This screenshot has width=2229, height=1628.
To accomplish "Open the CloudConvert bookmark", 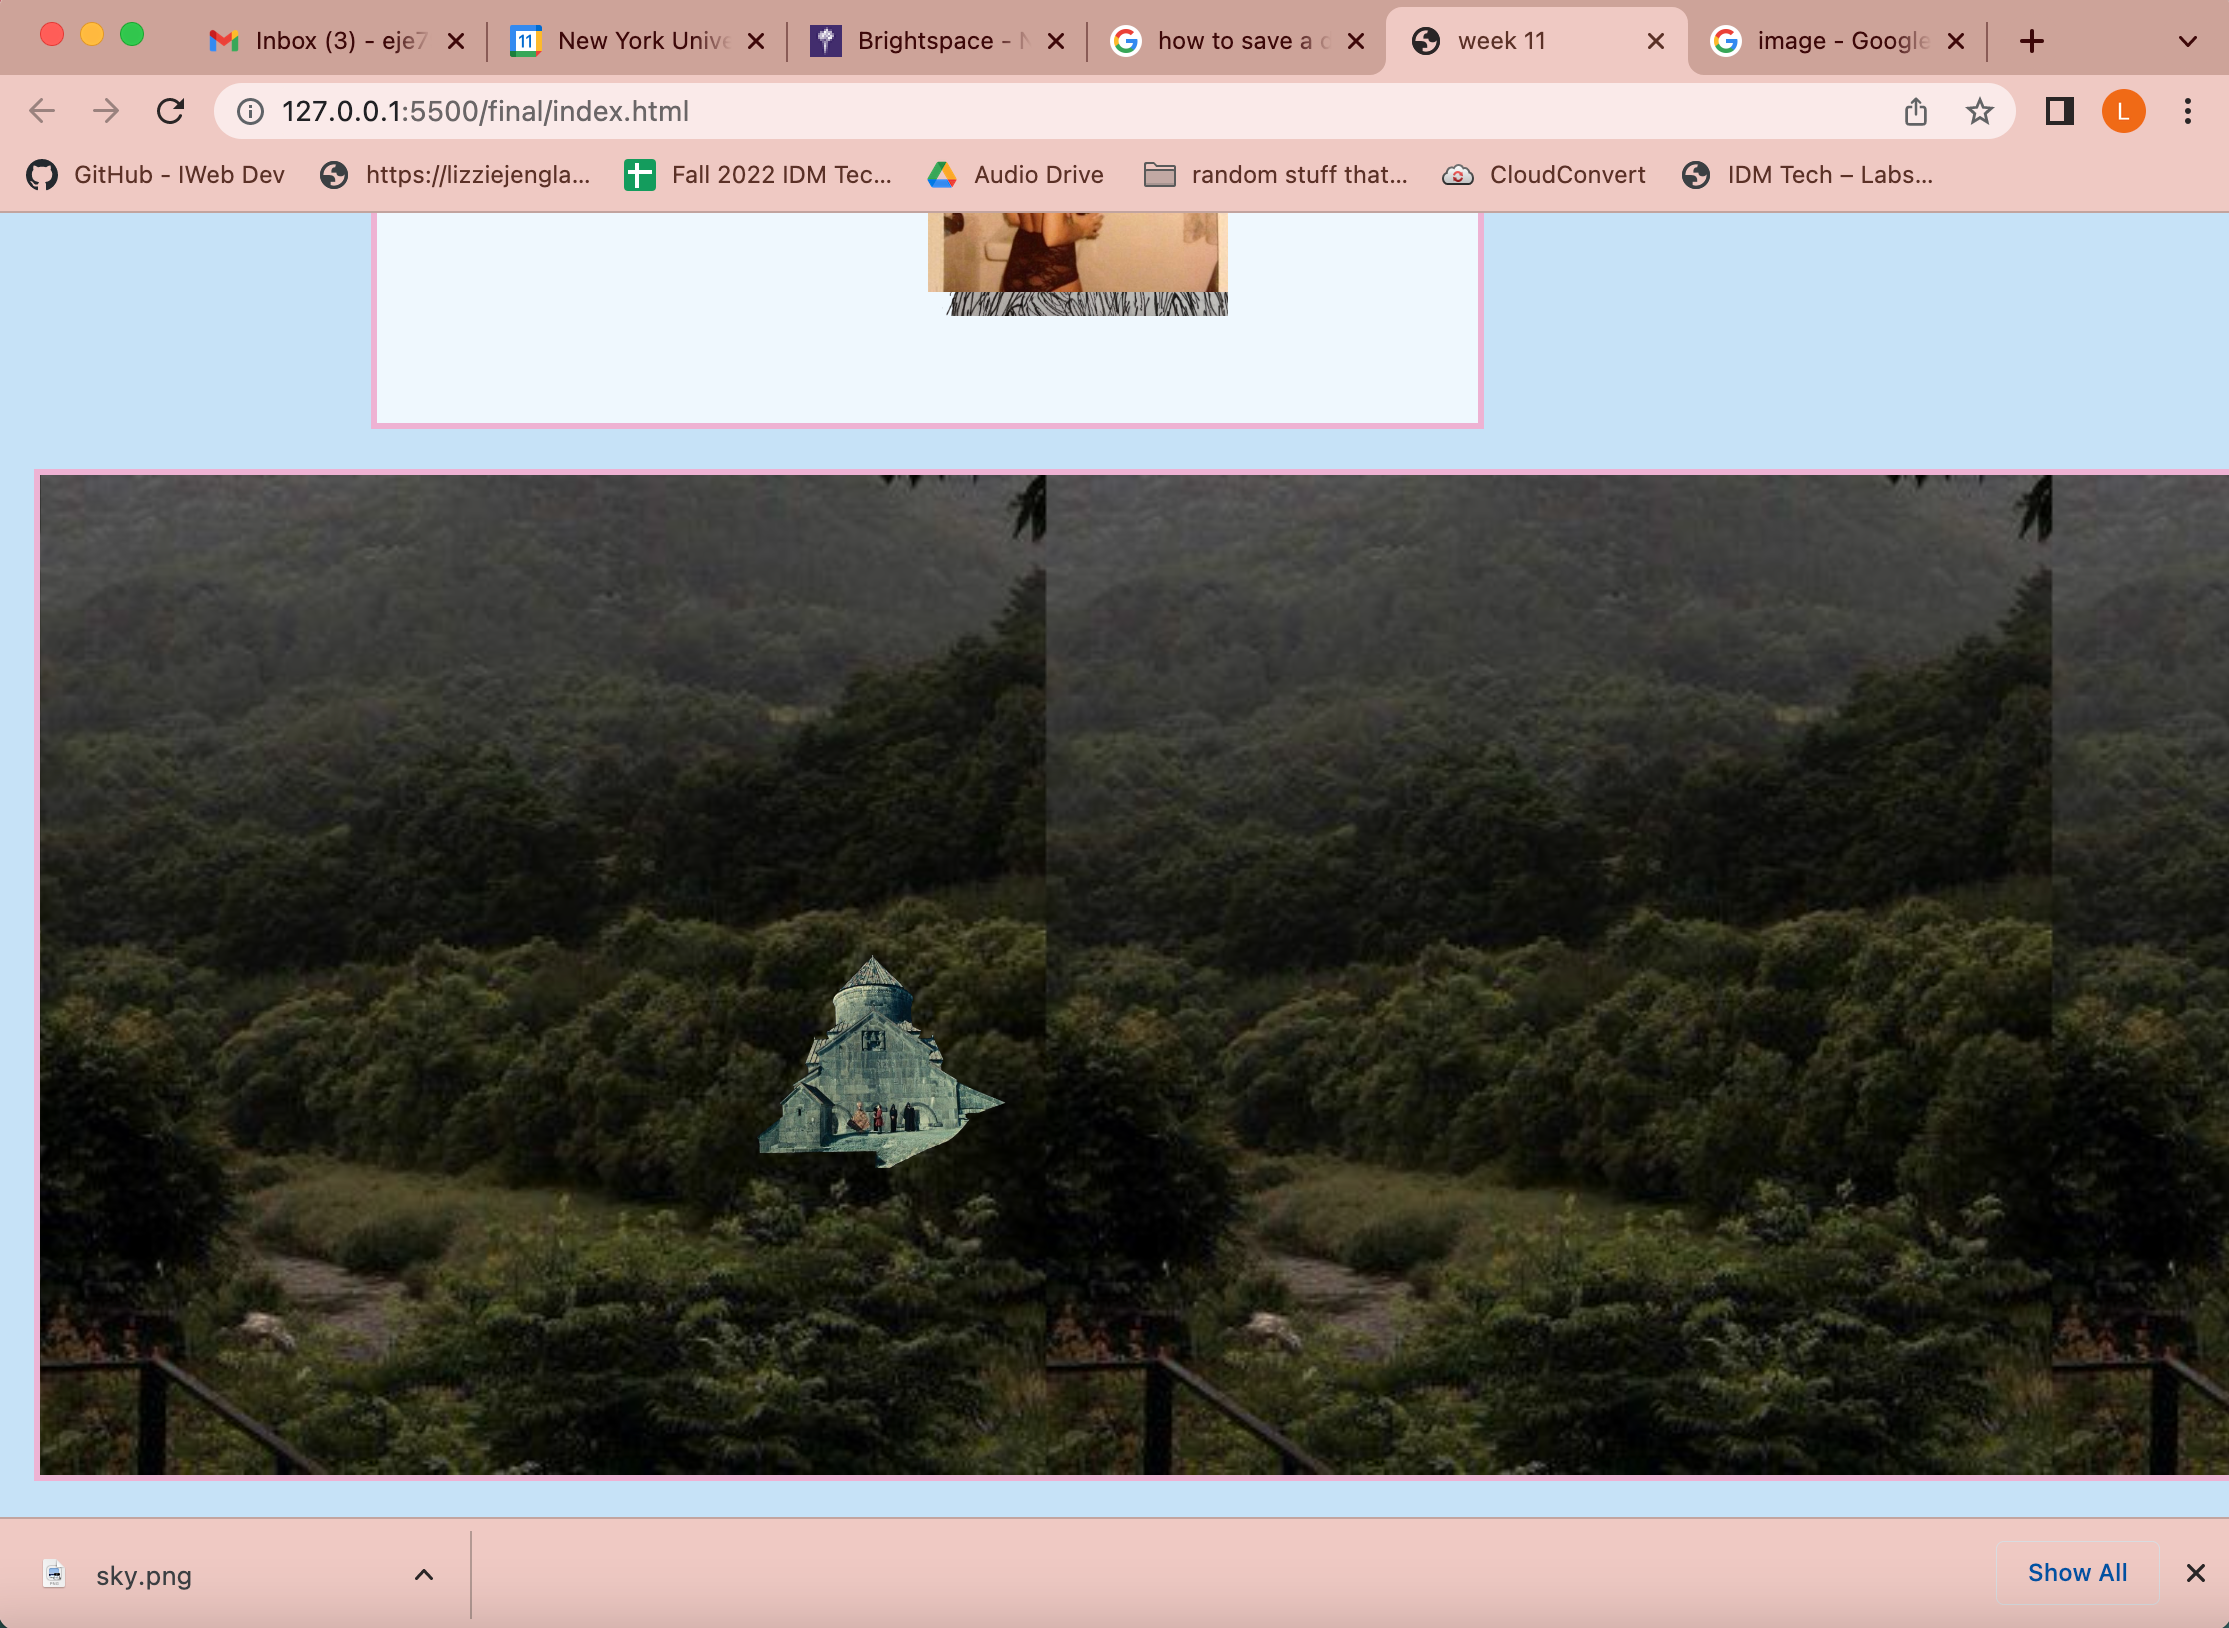I will pos(1543,175).
